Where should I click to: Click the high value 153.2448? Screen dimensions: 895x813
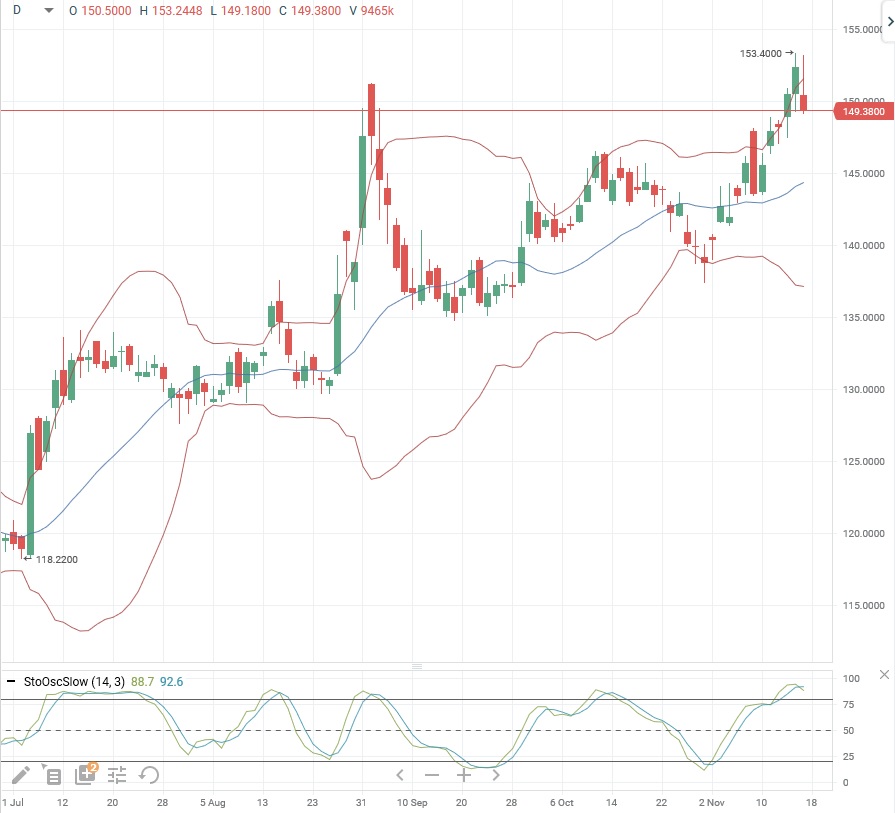tap(177, 11)
